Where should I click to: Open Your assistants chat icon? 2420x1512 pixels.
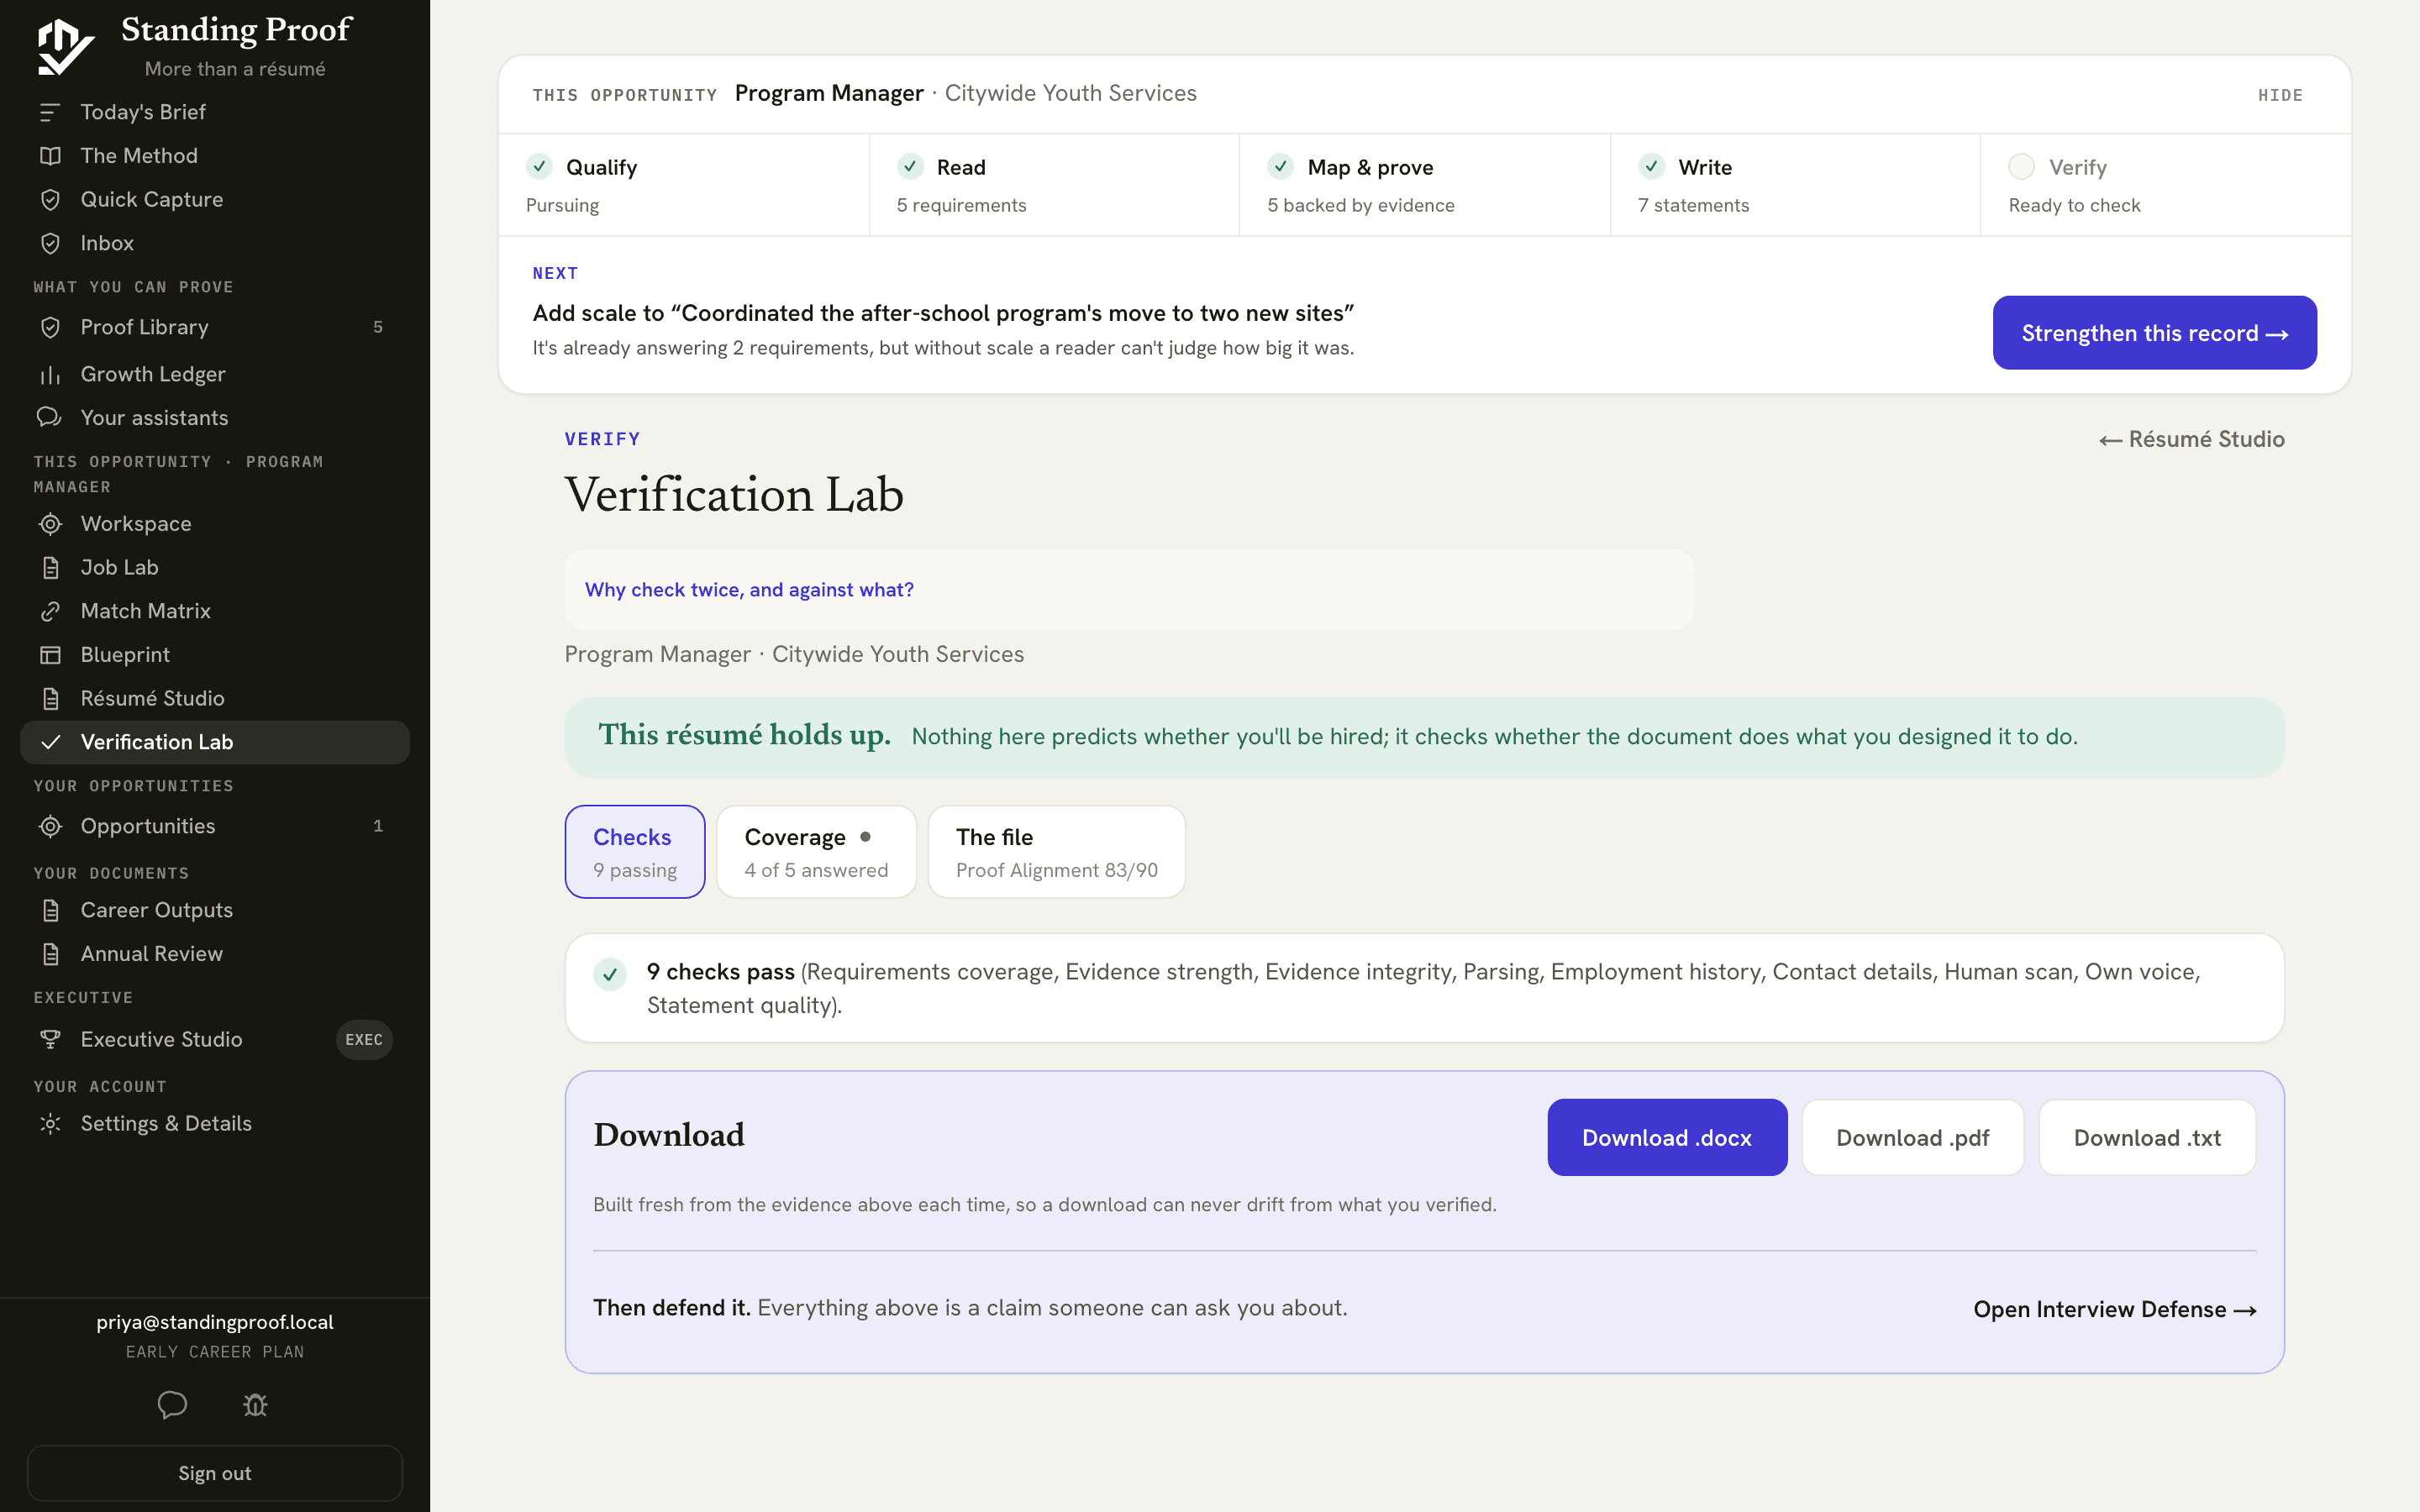[x=50, y=418]
